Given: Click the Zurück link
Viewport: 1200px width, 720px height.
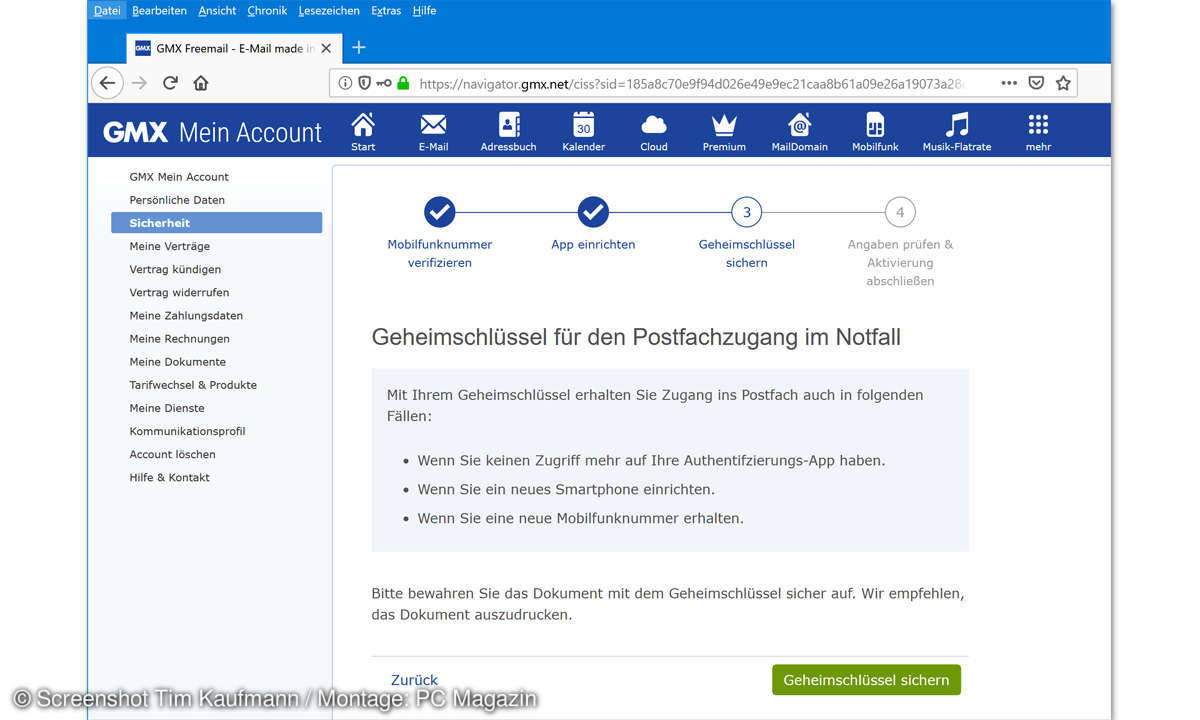Looking at the screenshot, I should pos(414,680).
